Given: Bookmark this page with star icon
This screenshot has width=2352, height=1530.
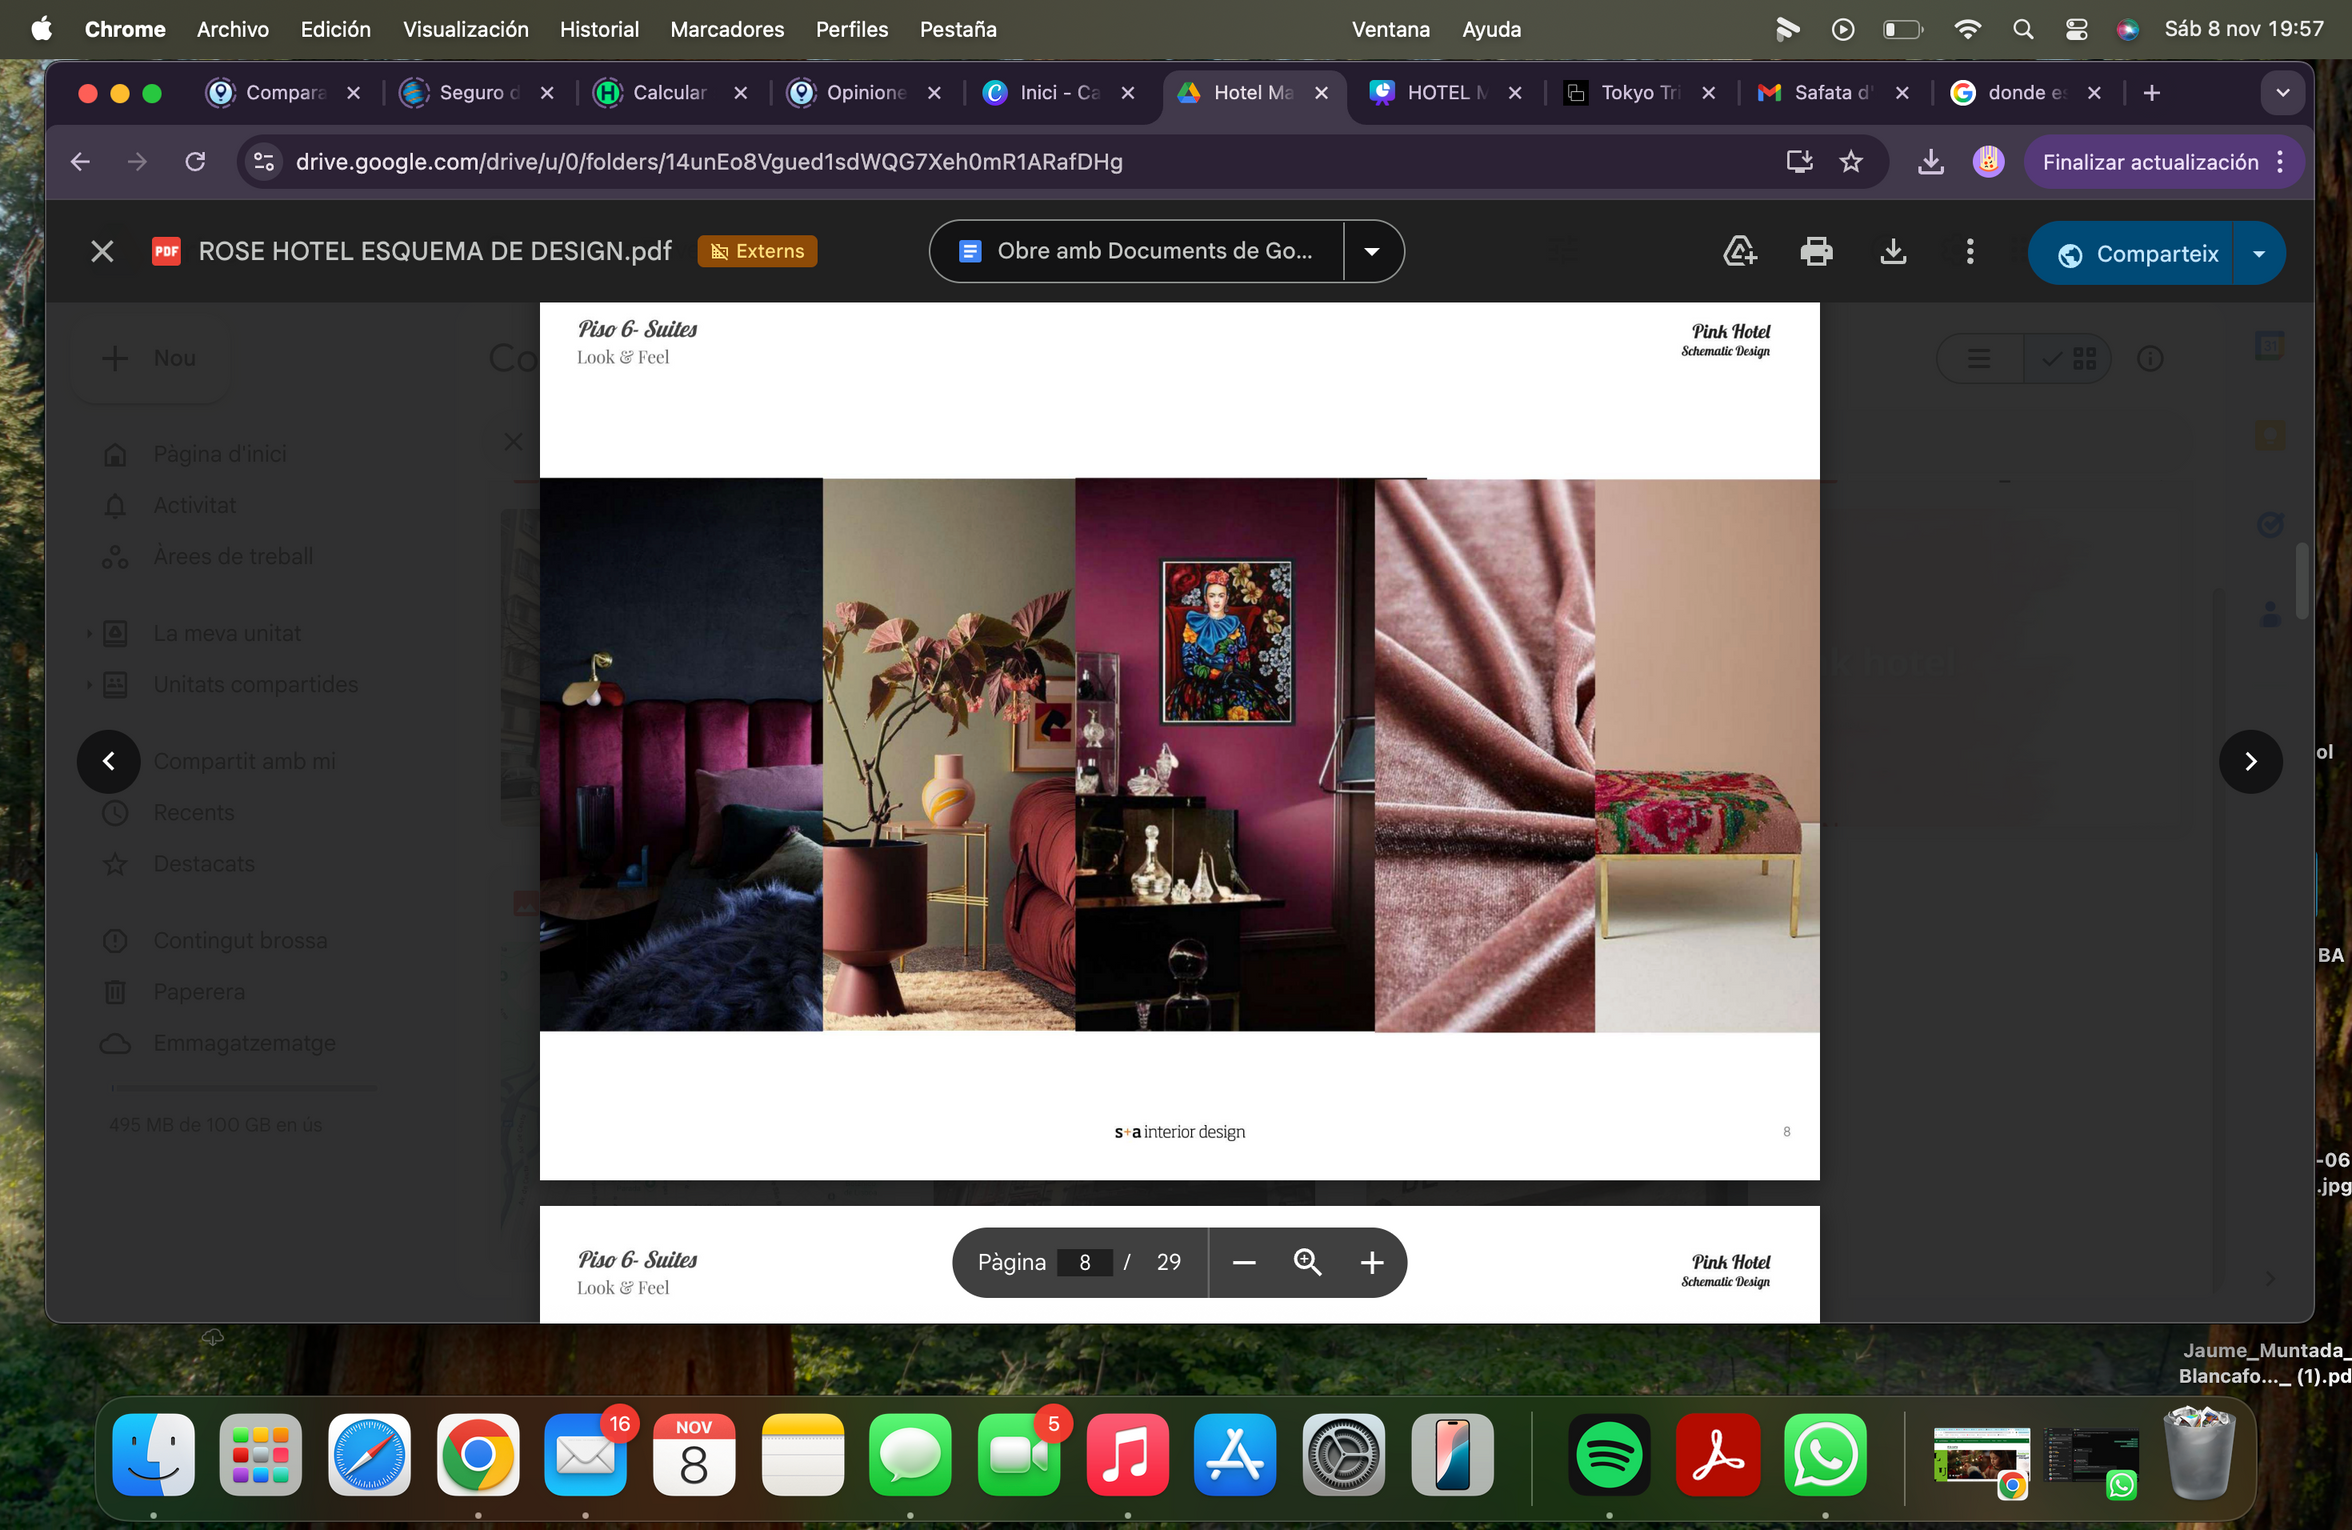Looking at the screenshot, I should [x=1851, y=162].
